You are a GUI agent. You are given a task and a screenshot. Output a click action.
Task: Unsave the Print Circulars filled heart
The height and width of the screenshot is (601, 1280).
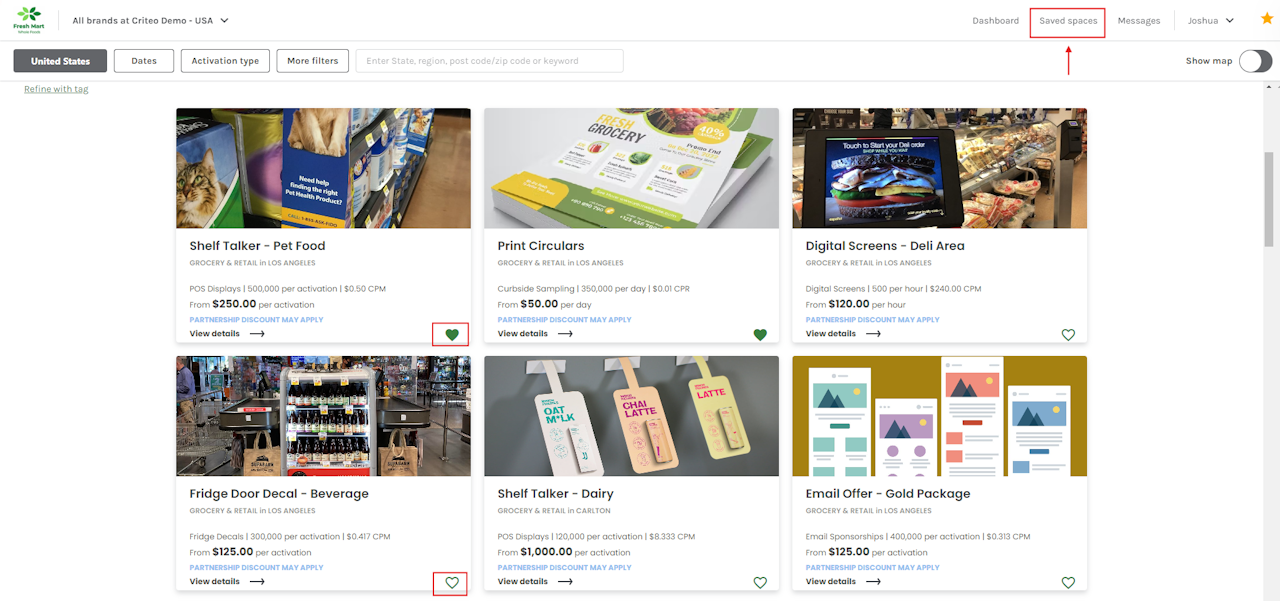pos(760,335)
